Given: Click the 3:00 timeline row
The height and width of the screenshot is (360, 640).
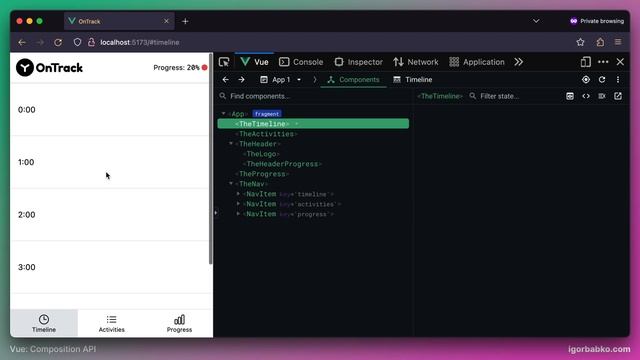Looking at the screenshot, I should tap(109, 267).
